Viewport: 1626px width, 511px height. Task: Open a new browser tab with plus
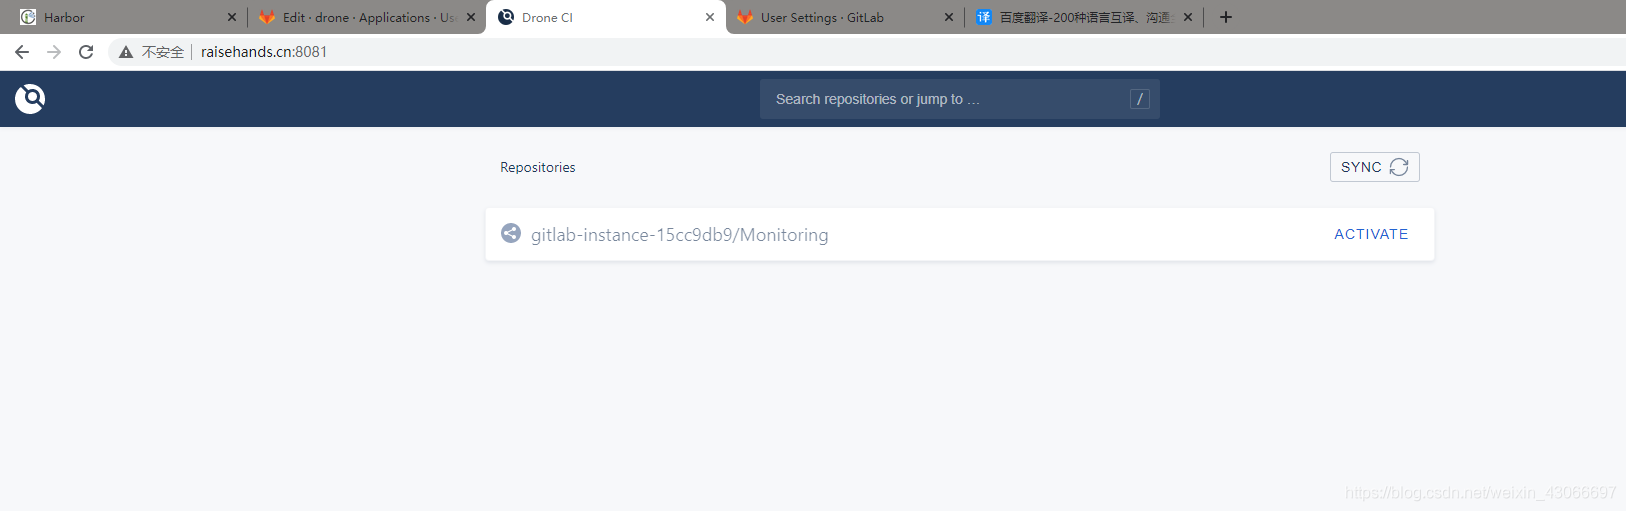tap(1226, 17)
